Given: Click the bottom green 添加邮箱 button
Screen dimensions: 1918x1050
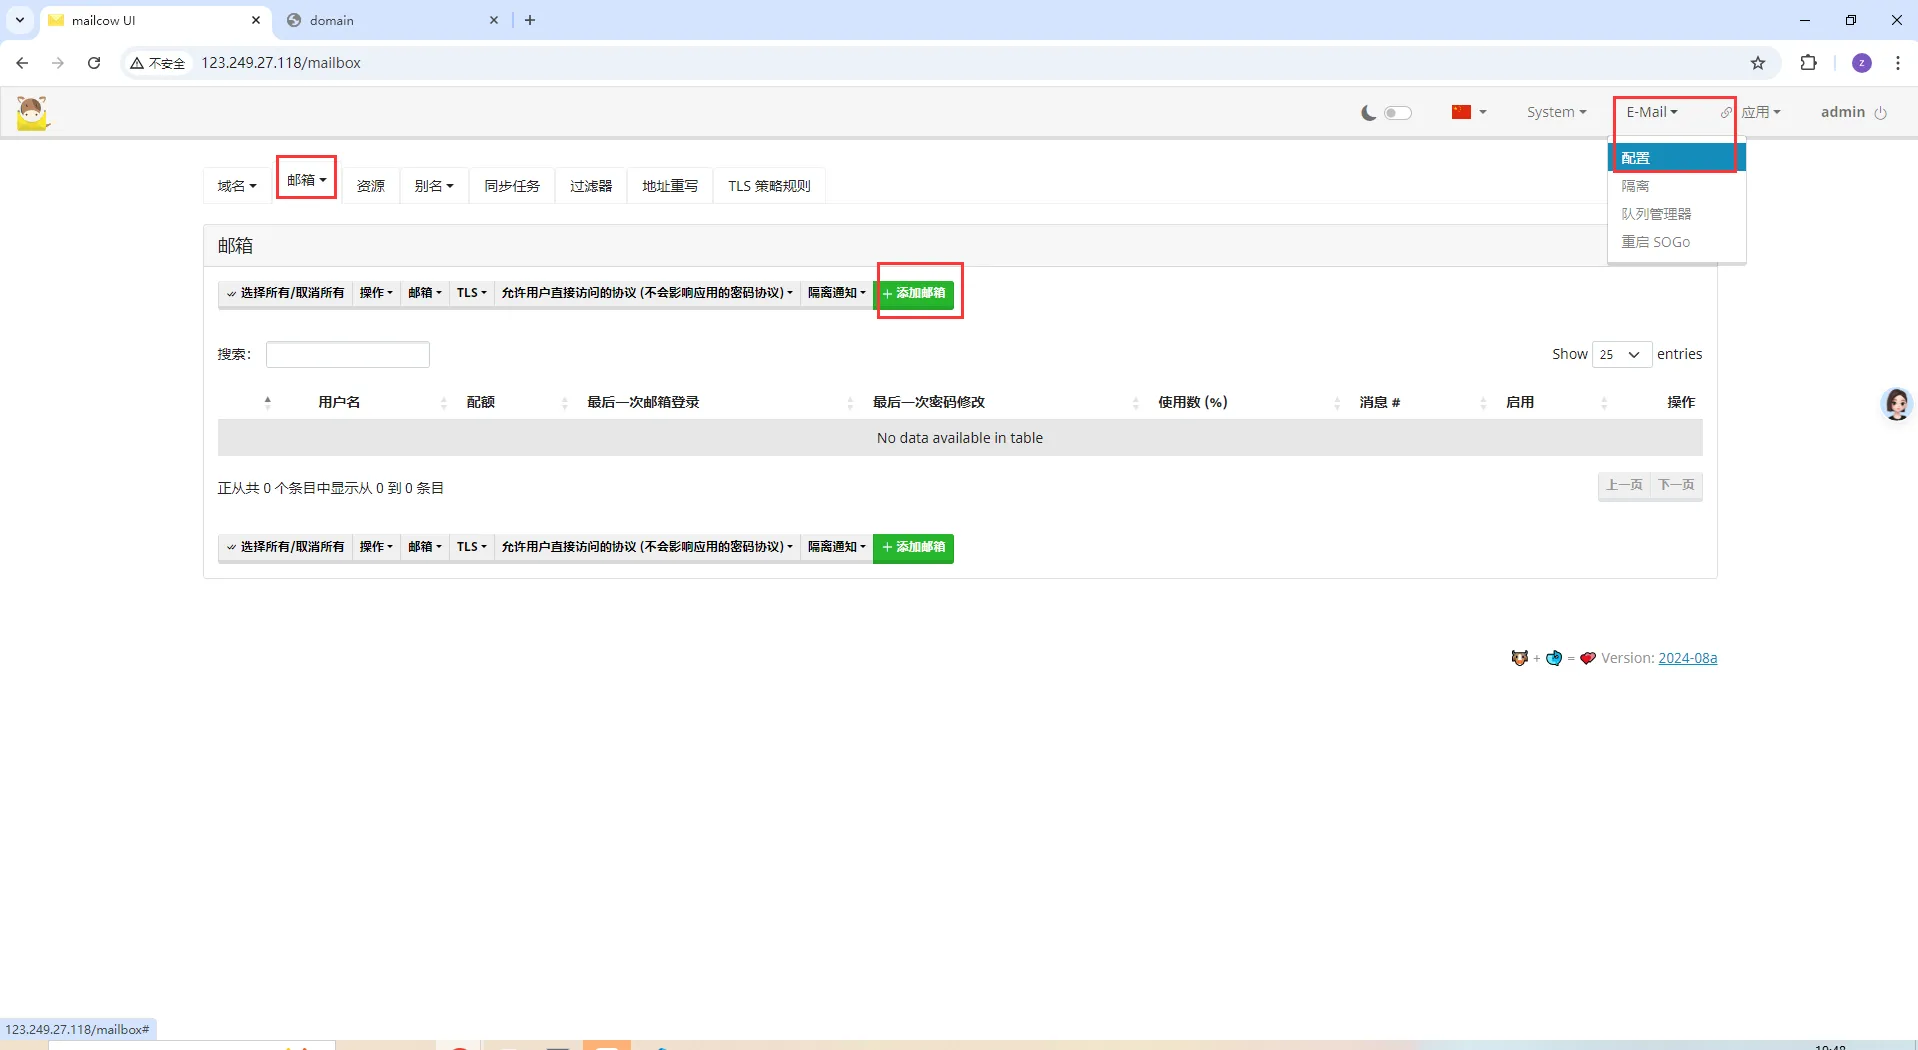Looking at the screenshot, I should [914, 548].
